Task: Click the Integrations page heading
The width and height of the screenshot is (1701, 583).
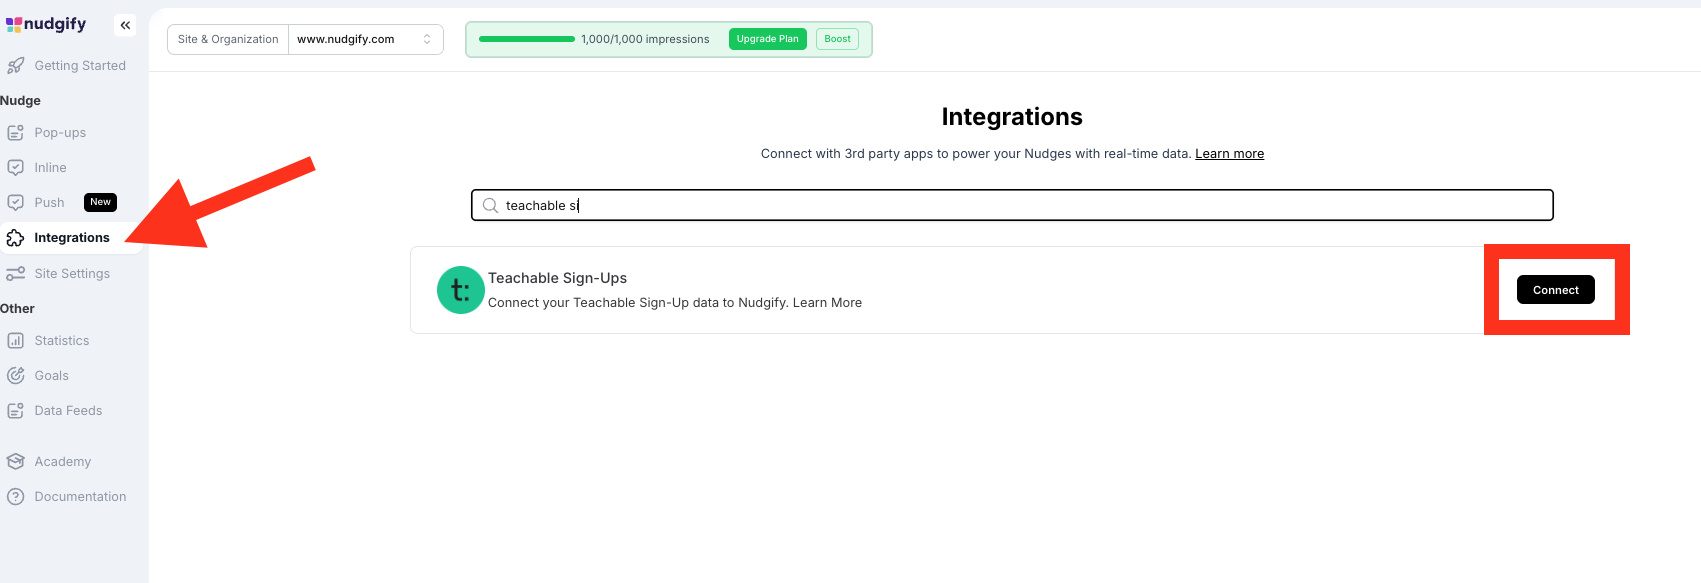Action: (x=1012, y=117)
